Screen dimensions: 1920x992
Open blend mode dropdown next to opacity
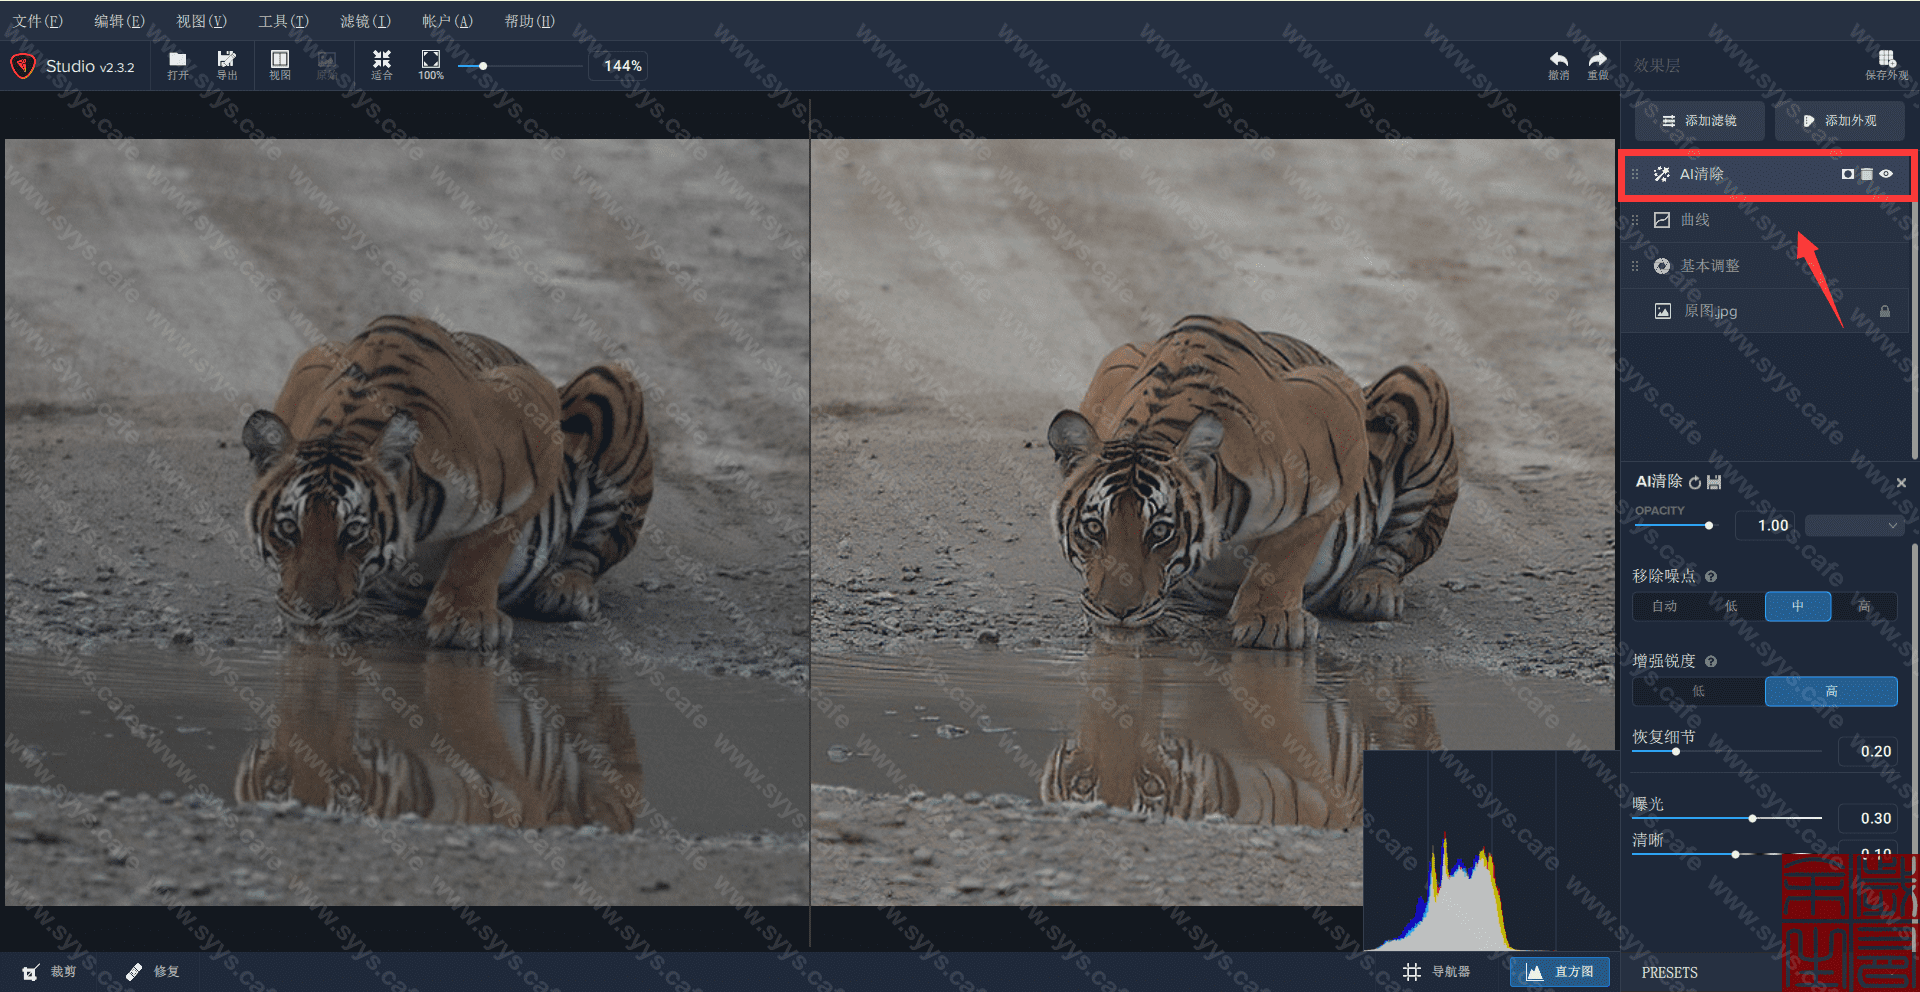click(1853, 525)
